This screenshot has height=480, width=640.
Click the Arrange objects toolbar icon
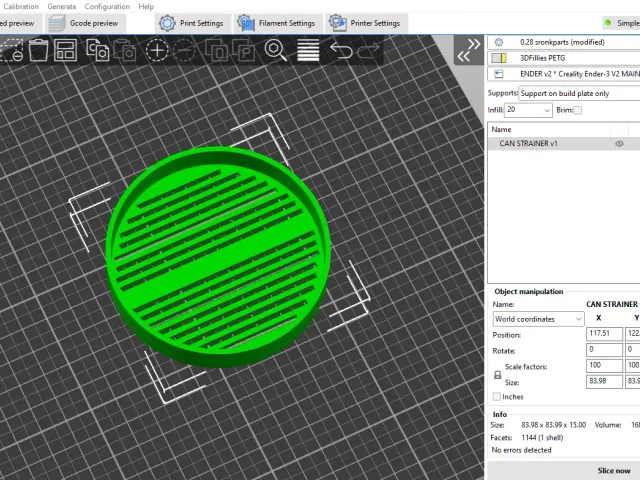coord(65,50)
